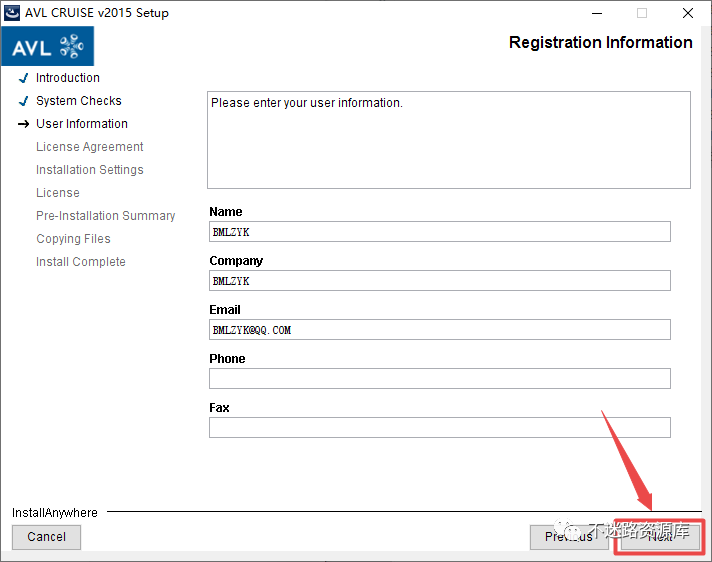Click the installer icon in title bar
The height and width of the screenshot is (562, 712).
pyautogui.click(x=12, y=13)
